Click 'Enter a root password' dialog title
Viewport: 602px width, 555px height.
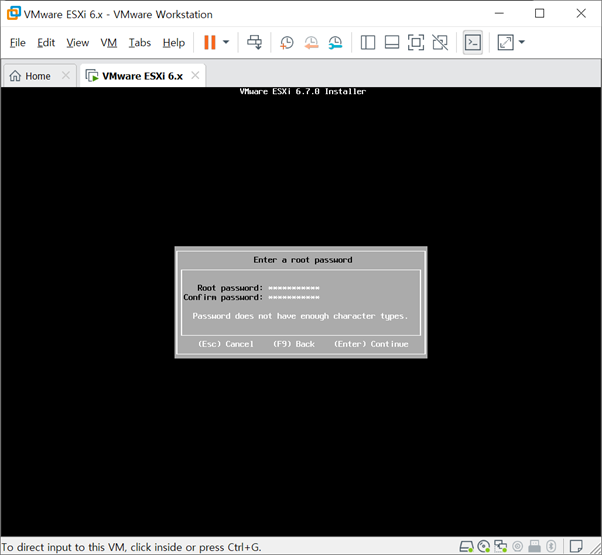tap(303, 260)
